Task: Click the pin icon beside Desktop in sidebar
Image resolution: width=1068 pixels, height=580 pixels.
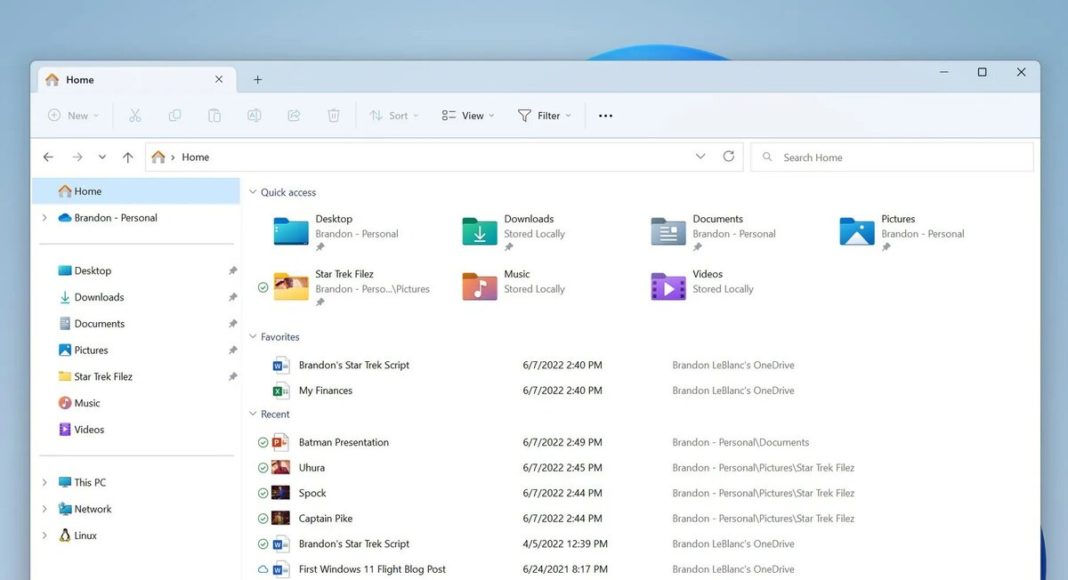Action: 232,271
